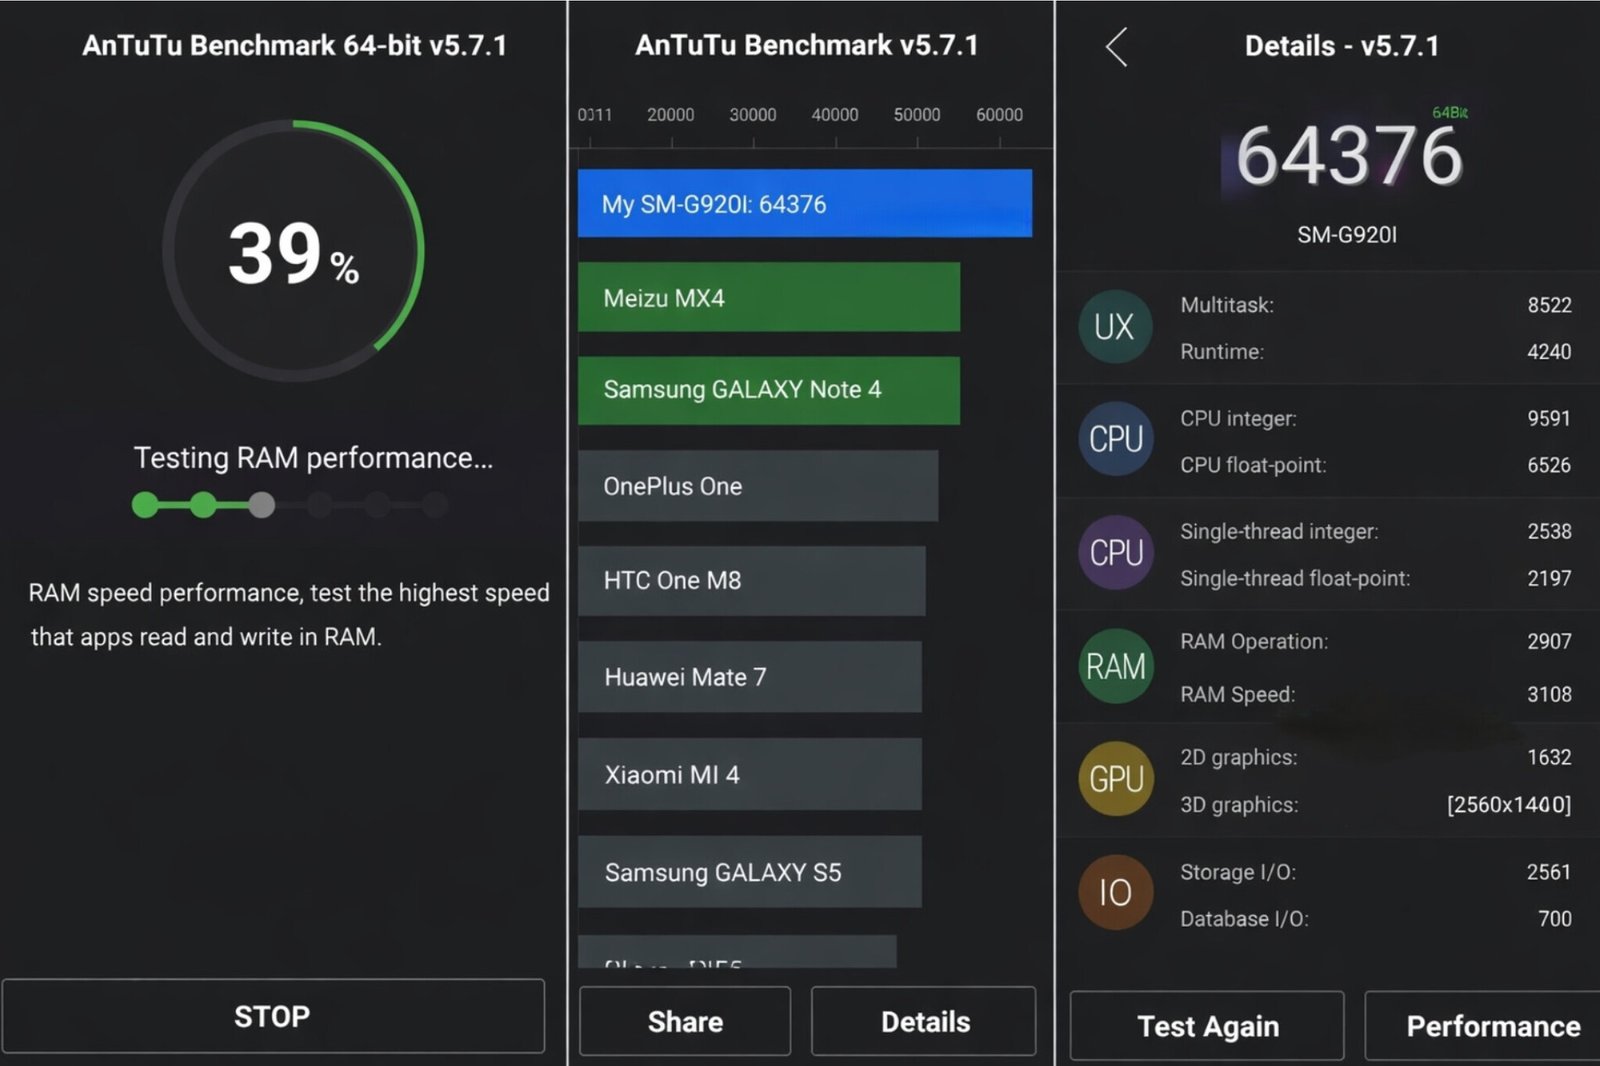
Task: Select the RAM category icon
Action: 1115,666
